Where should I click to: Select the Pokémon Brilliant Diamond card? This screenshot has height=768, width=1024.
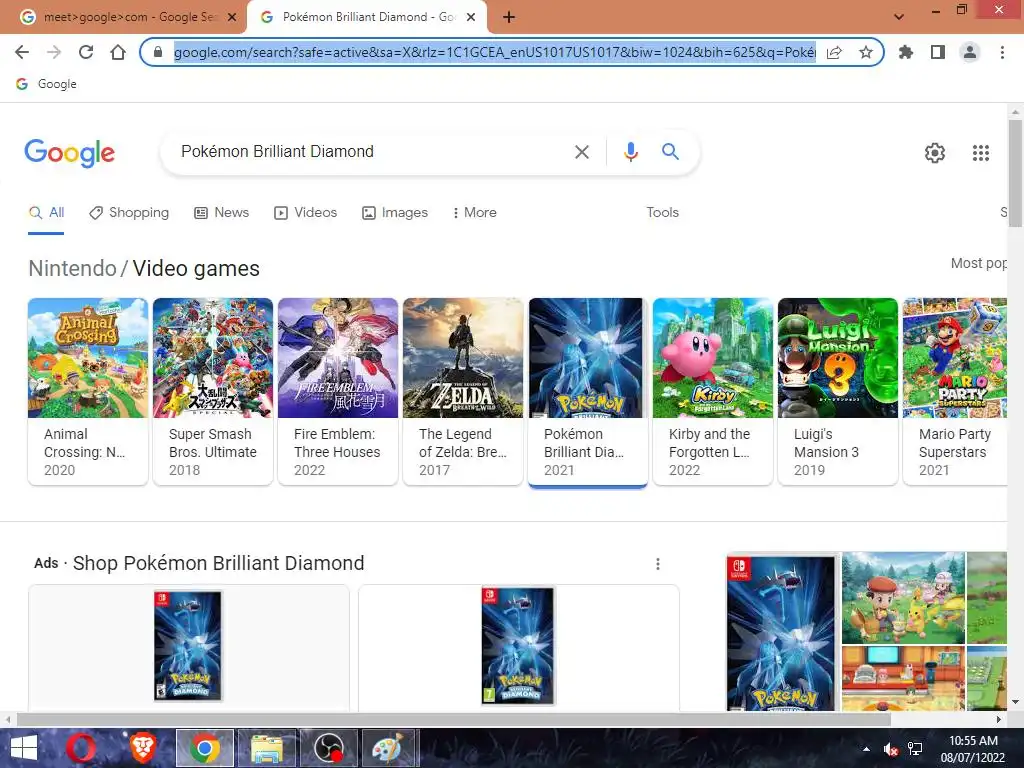(x=588, y=391)
